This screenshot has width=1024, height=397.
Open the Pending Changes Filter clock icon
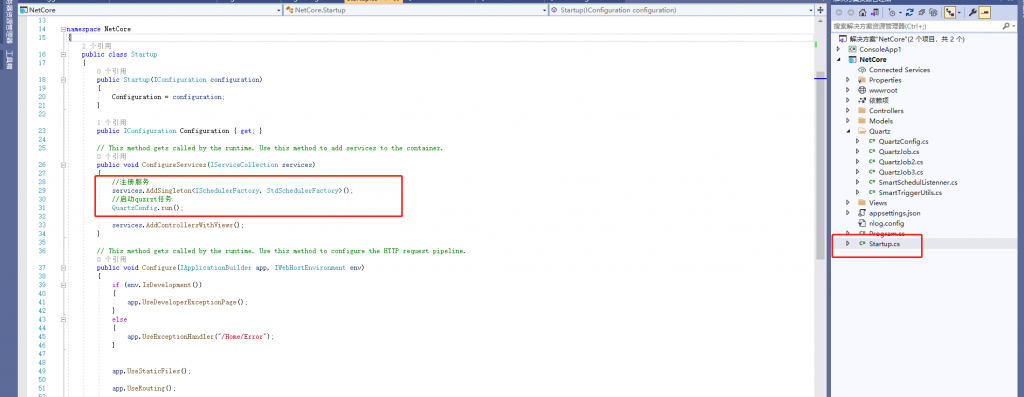(x=891, y=12)
